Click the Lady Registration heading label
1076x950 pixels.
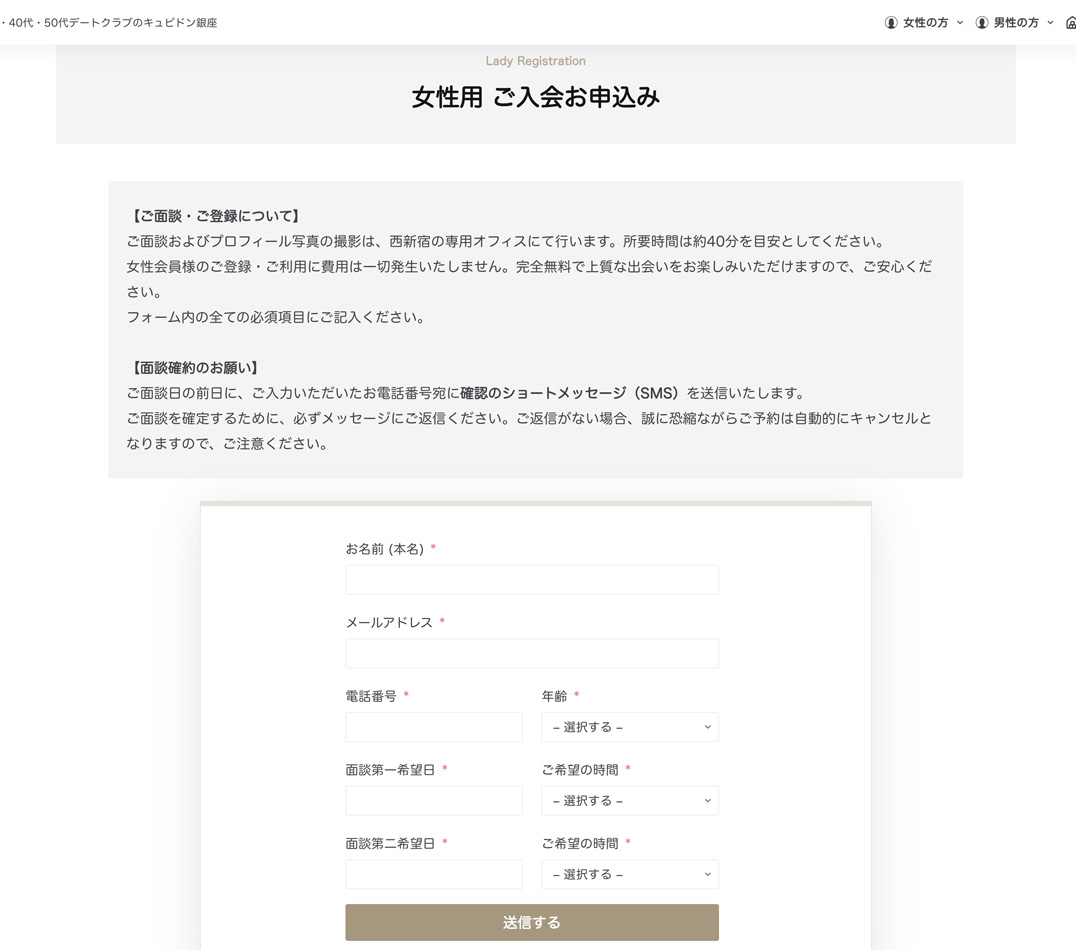click(535, 61)
